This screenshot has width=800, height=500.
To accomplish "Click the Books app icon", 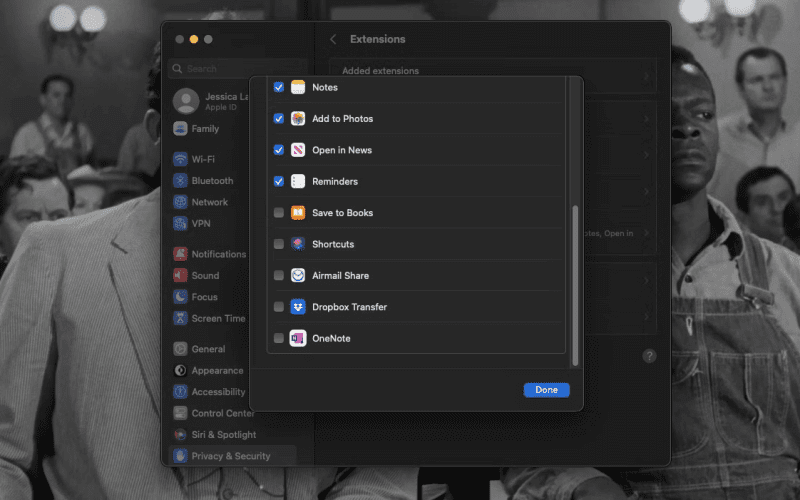I will (298, 213).
